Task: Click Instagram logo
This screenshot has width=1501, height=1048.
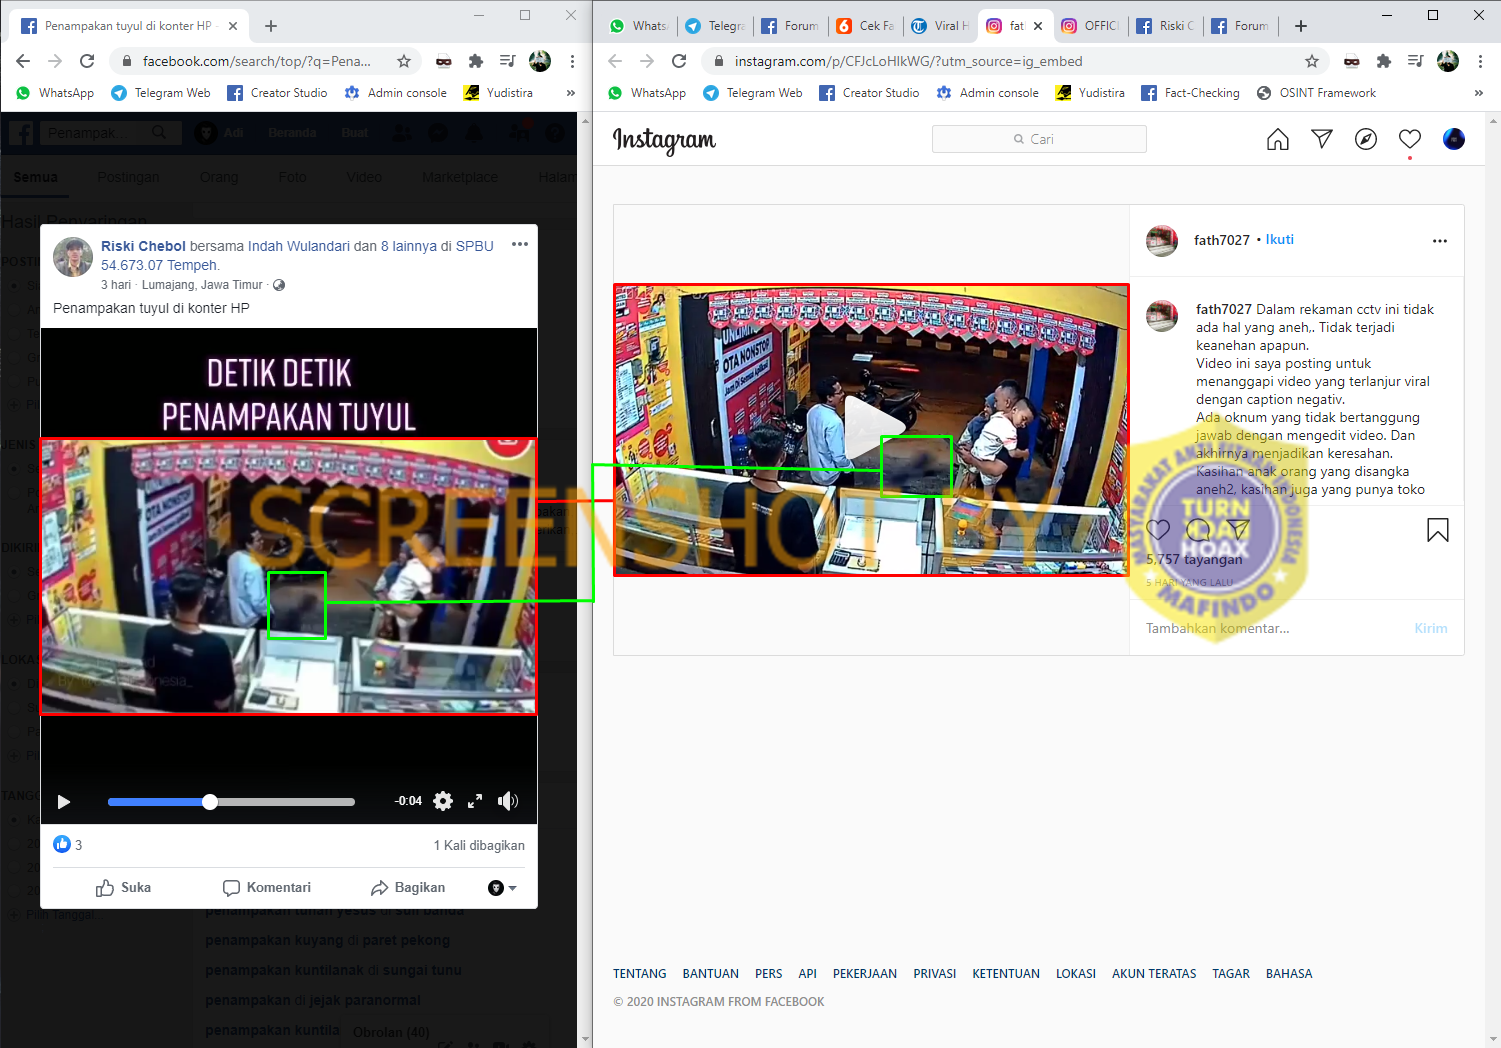Action: tap(664, 140)
